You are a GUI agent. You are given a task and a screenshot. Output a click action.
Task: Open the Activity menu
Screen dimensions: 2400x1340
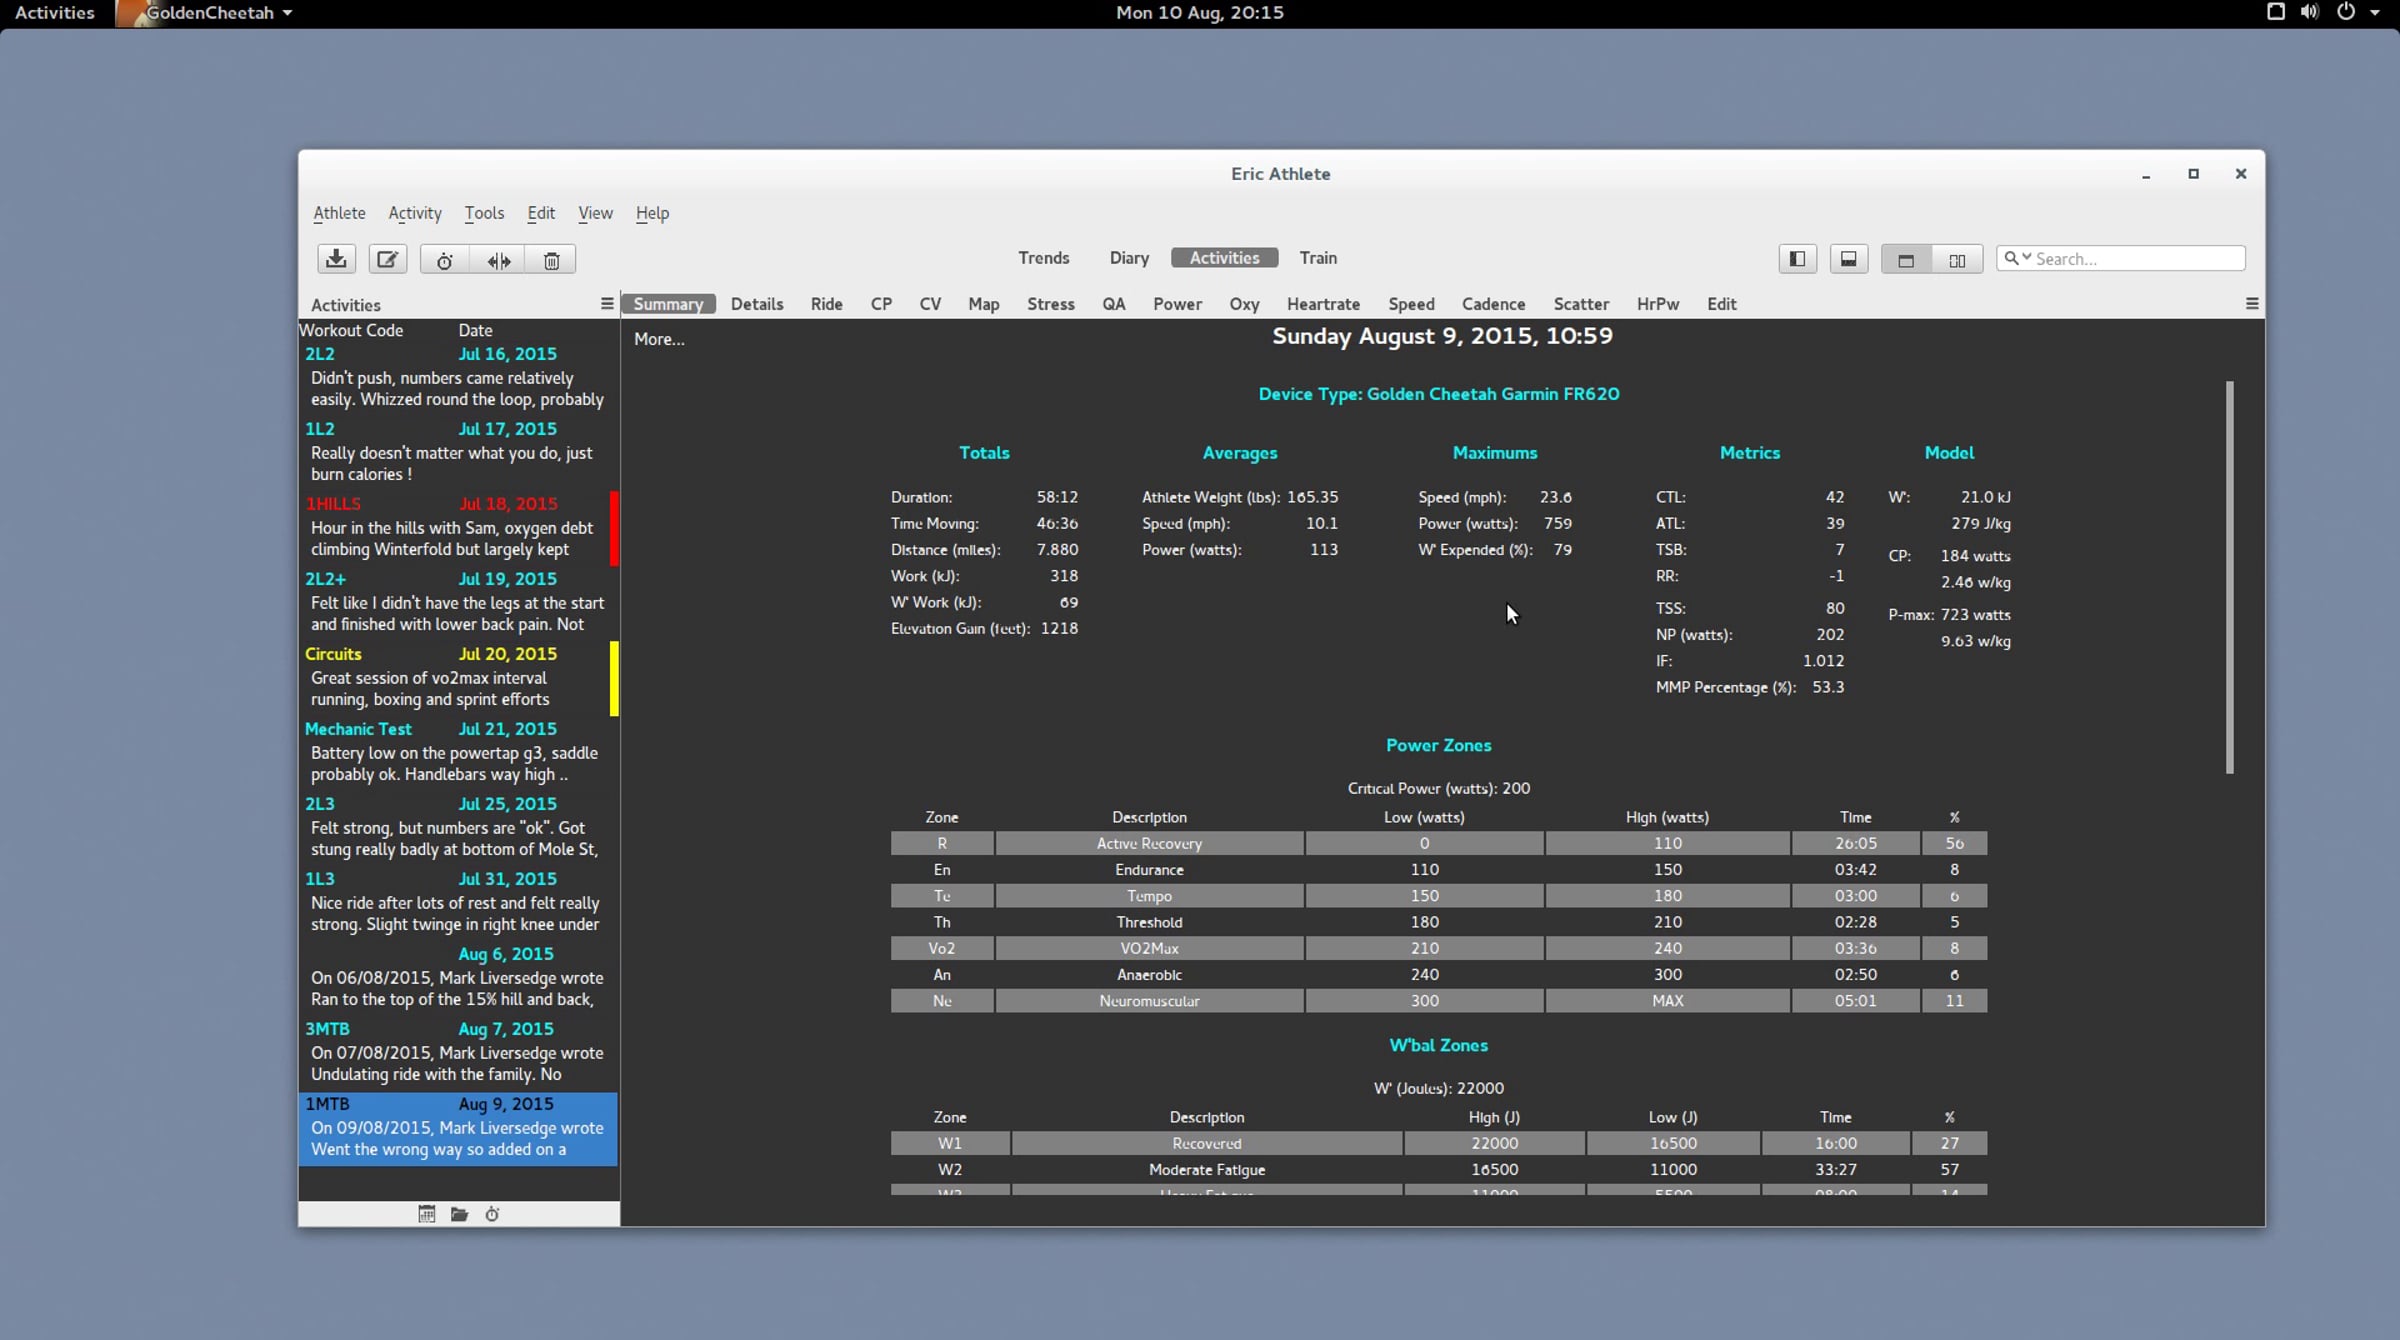tap(415, 213)
